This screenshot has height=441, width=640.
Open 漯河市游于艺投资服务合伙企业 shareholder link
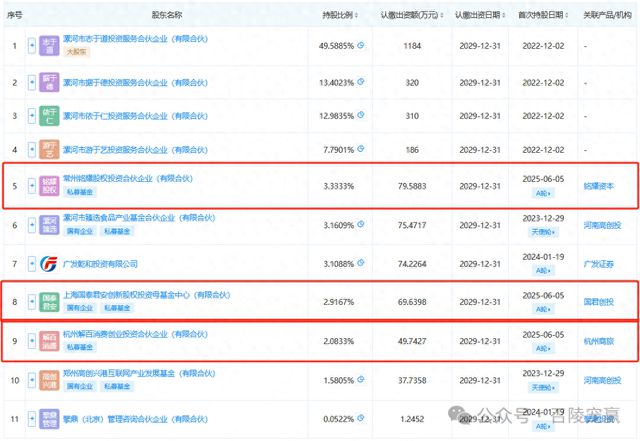(136, 150)
